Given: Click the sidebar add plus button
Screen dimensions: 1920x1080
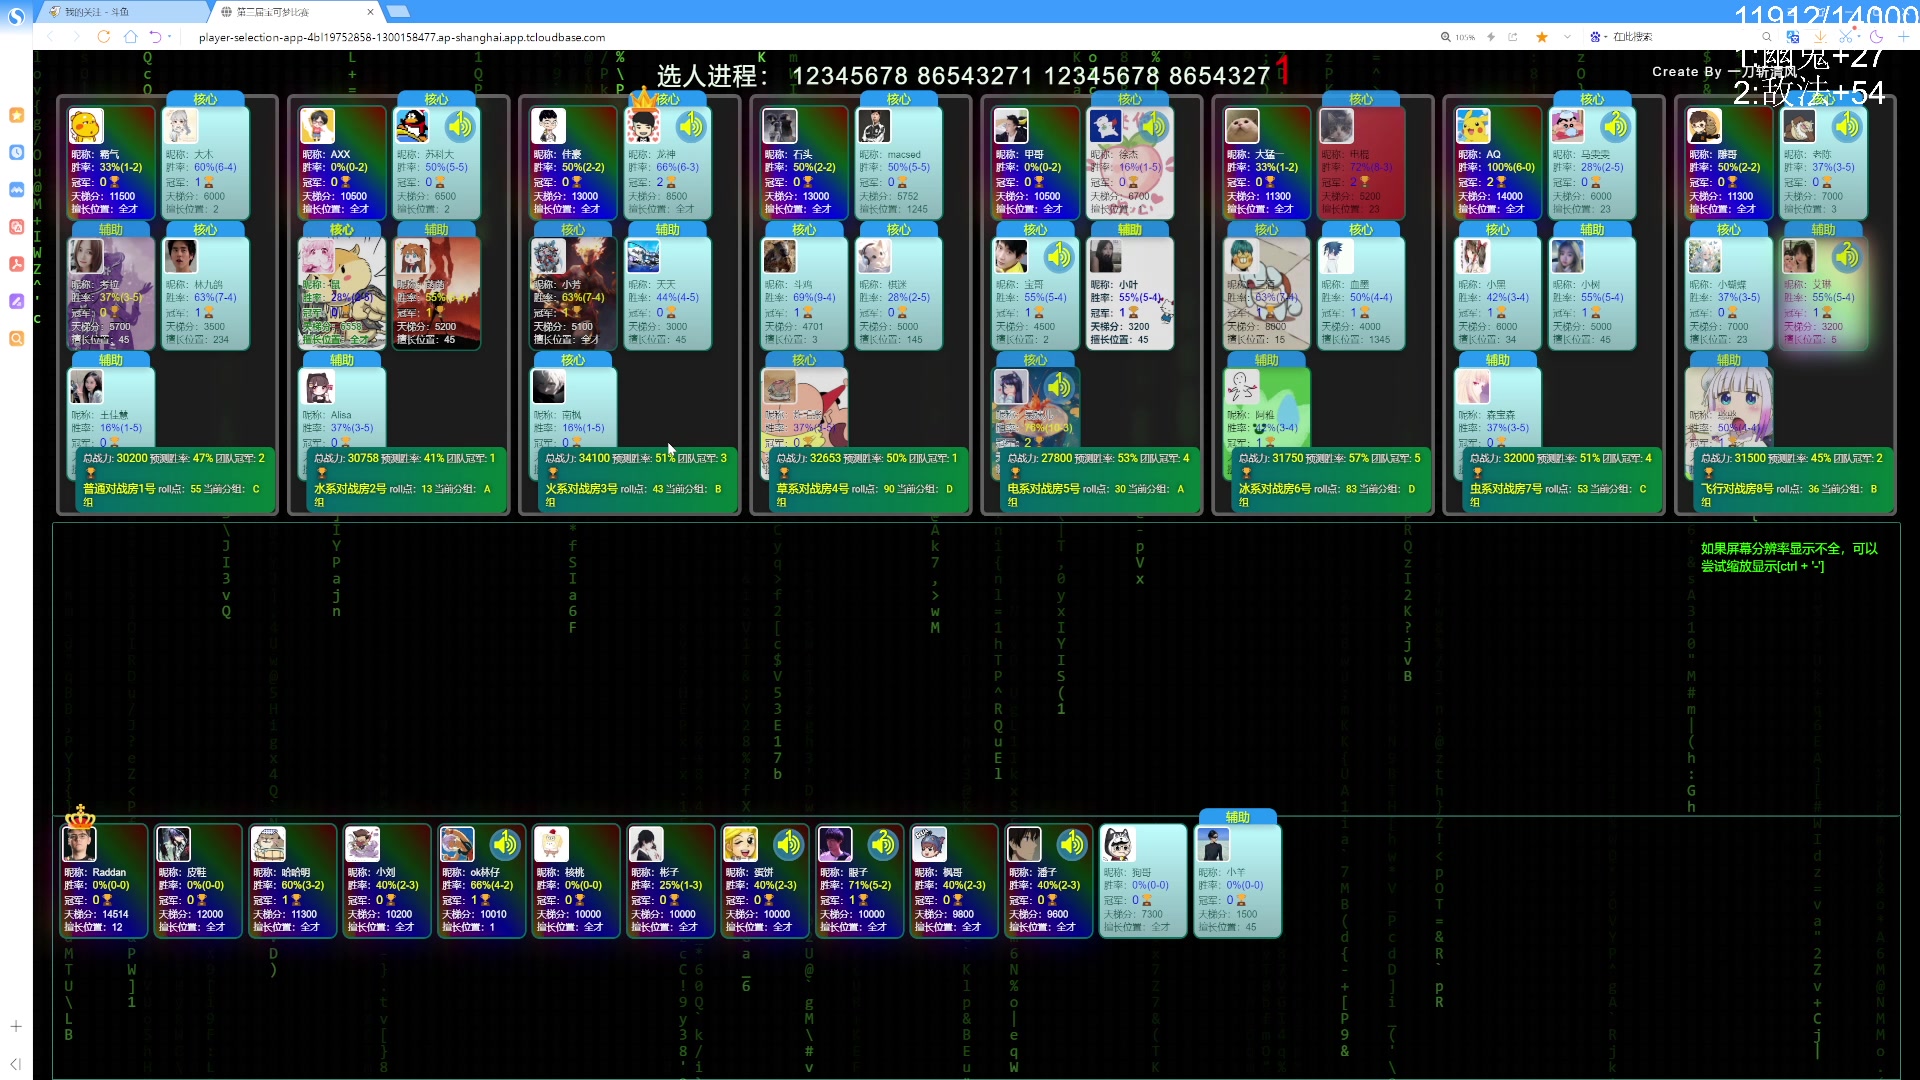Looking at the screenshot, I should [x=16, y=1026].
